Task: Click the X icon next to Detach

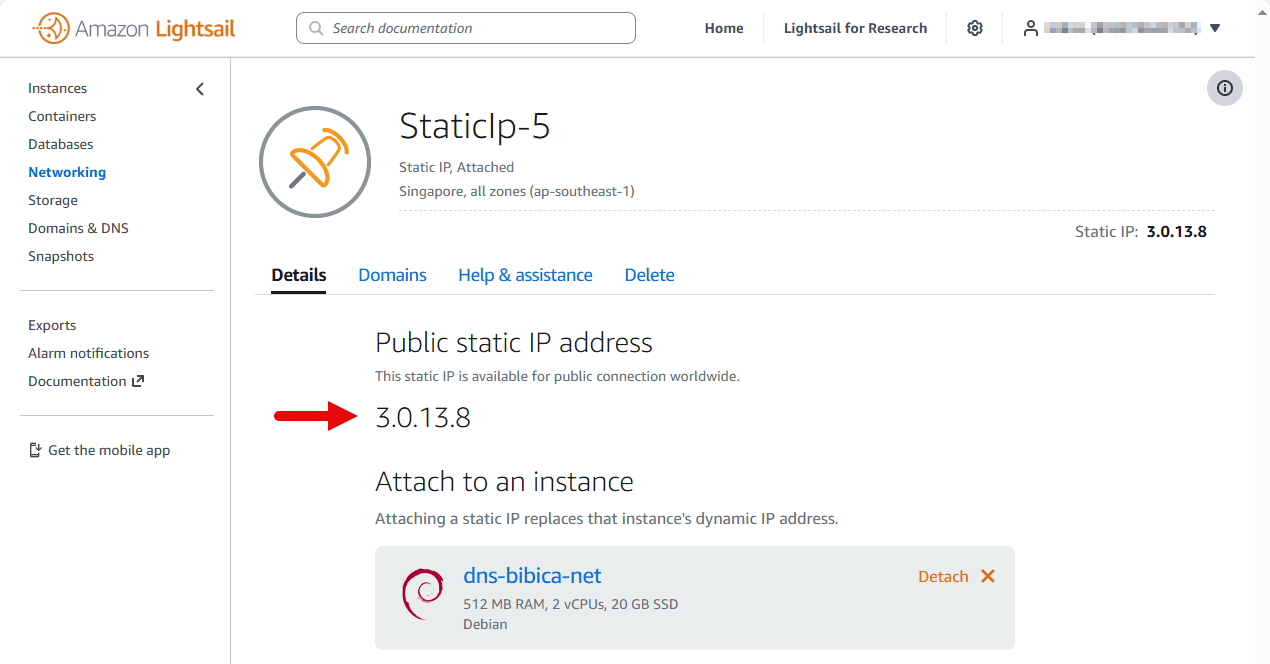Action: (x=988, y=576)
